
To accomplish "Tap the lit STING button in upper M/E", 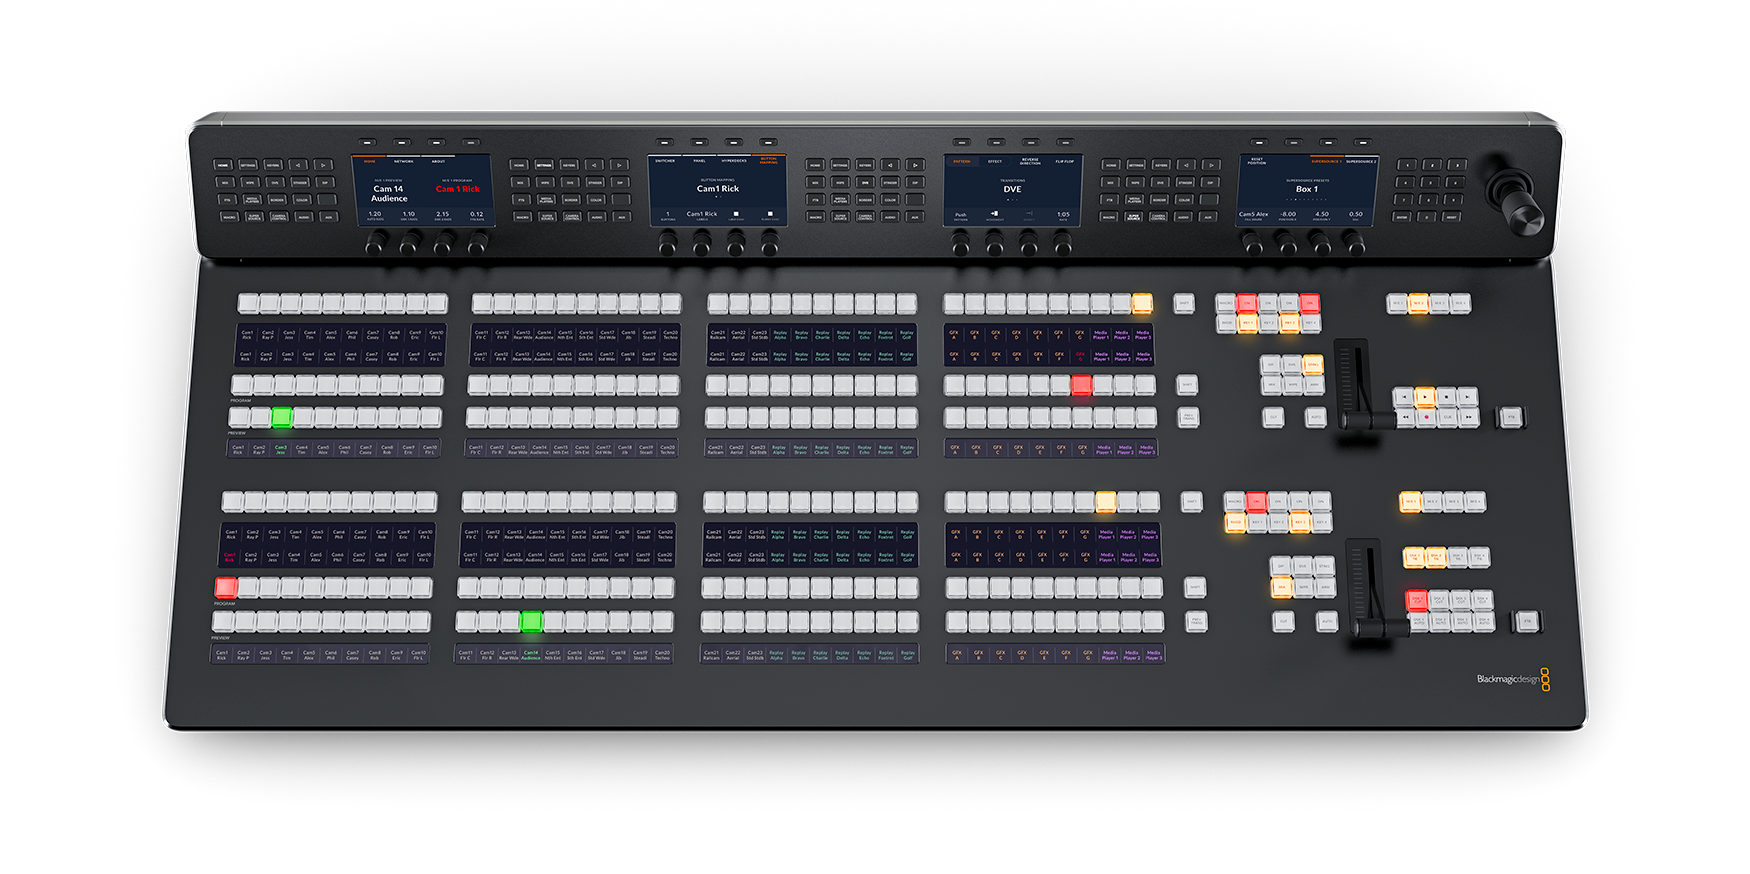I will point(1313,365).
